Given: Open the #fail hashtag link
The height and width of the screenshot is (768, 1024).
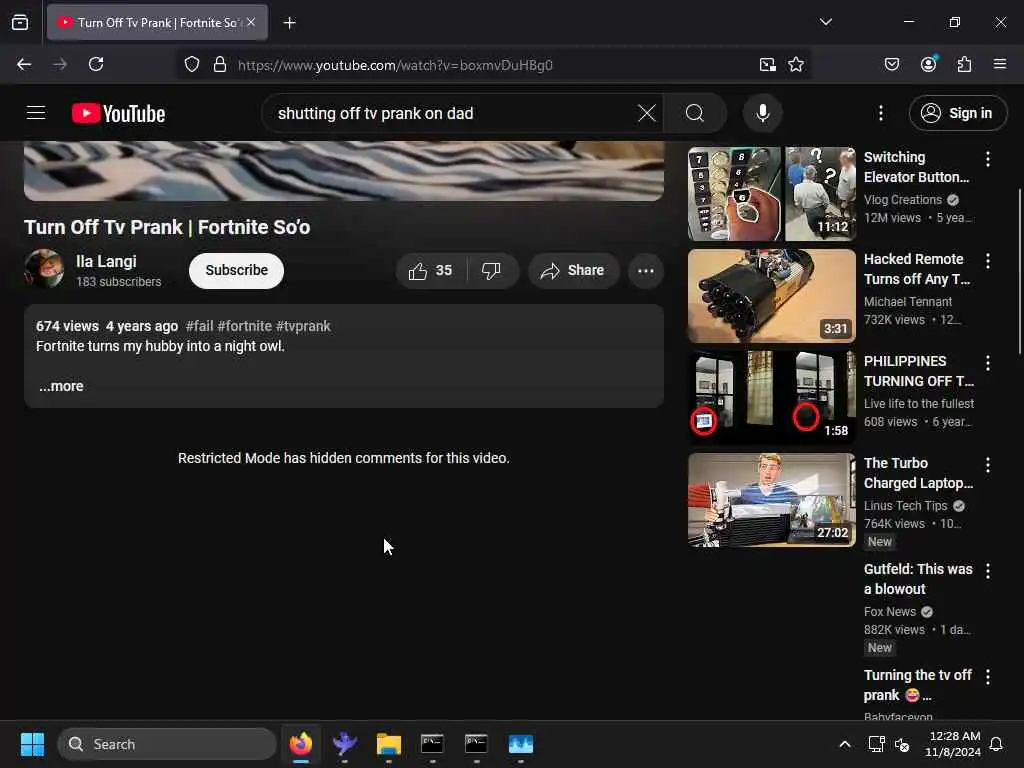Looking at the screenshot, I should pos(199,326).
